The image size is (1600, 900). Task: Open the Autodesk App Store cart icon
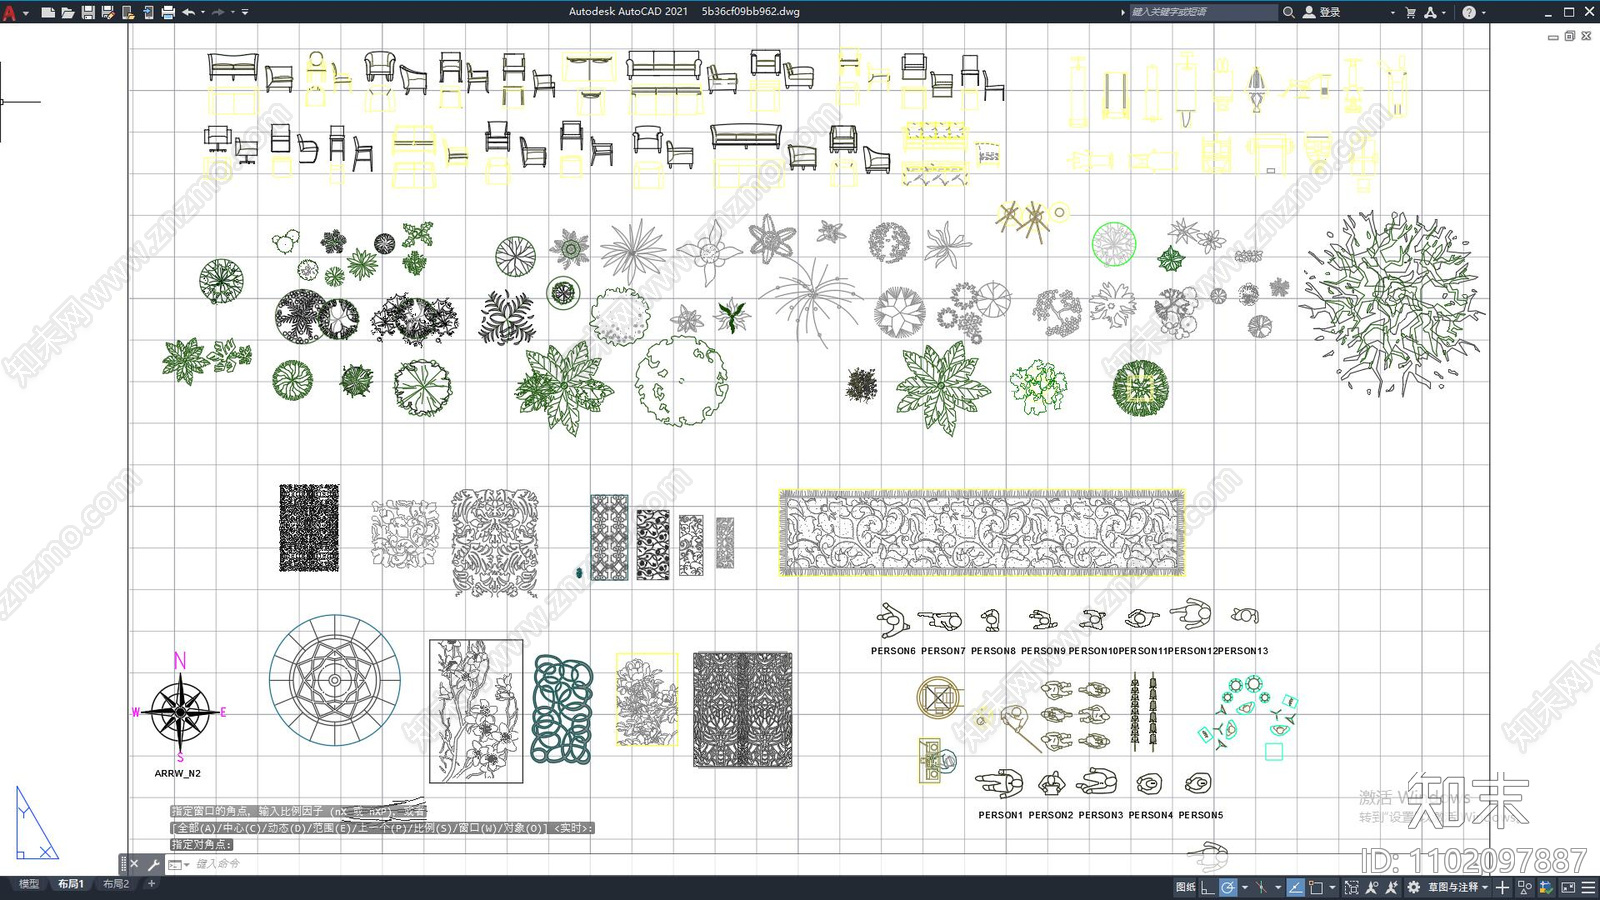pos(1411,12)
